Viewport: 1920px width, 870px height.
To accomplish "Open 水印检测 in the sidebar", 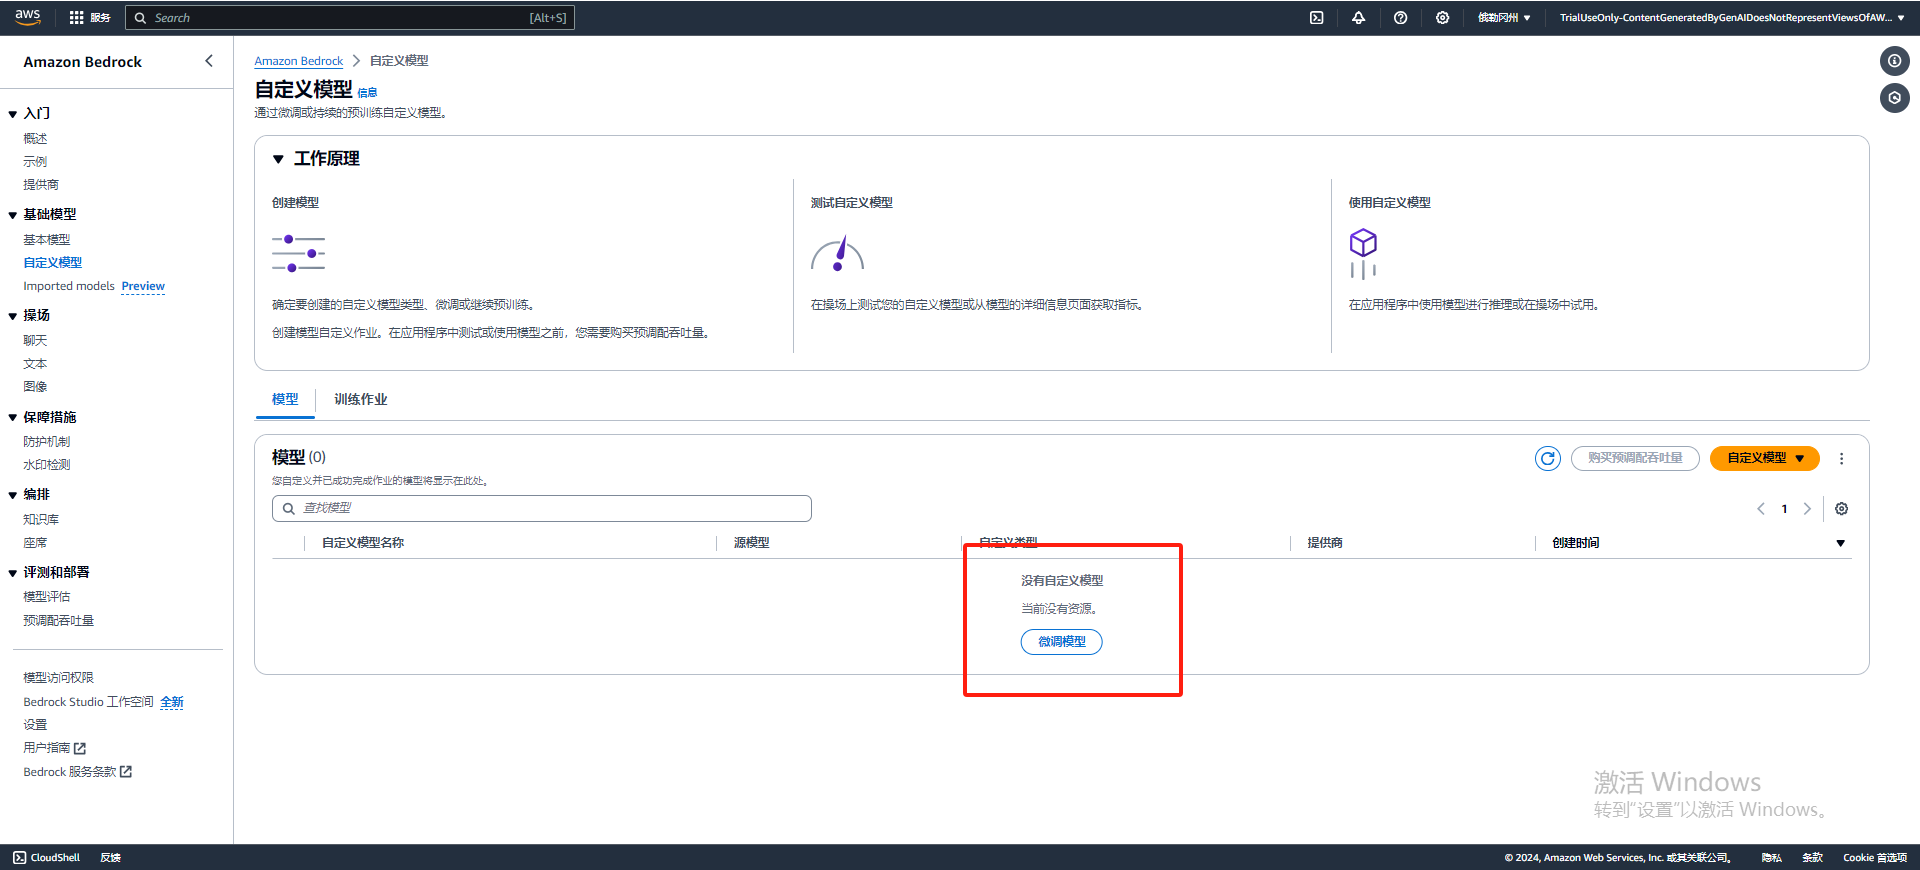I will (x=47, y=465).
